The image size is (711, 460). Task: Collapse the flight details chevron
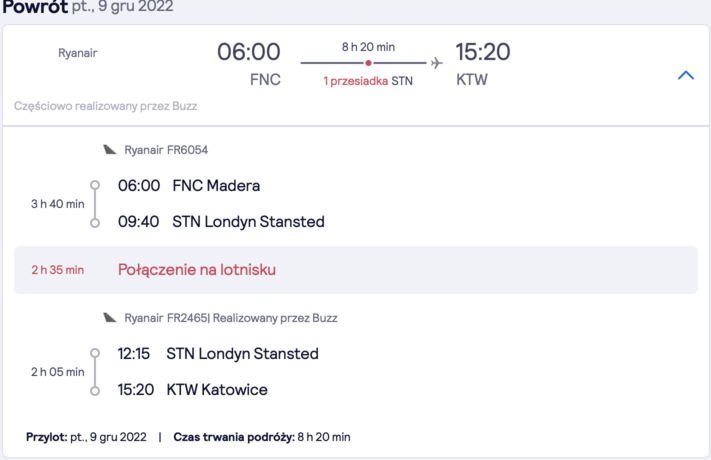686,75
